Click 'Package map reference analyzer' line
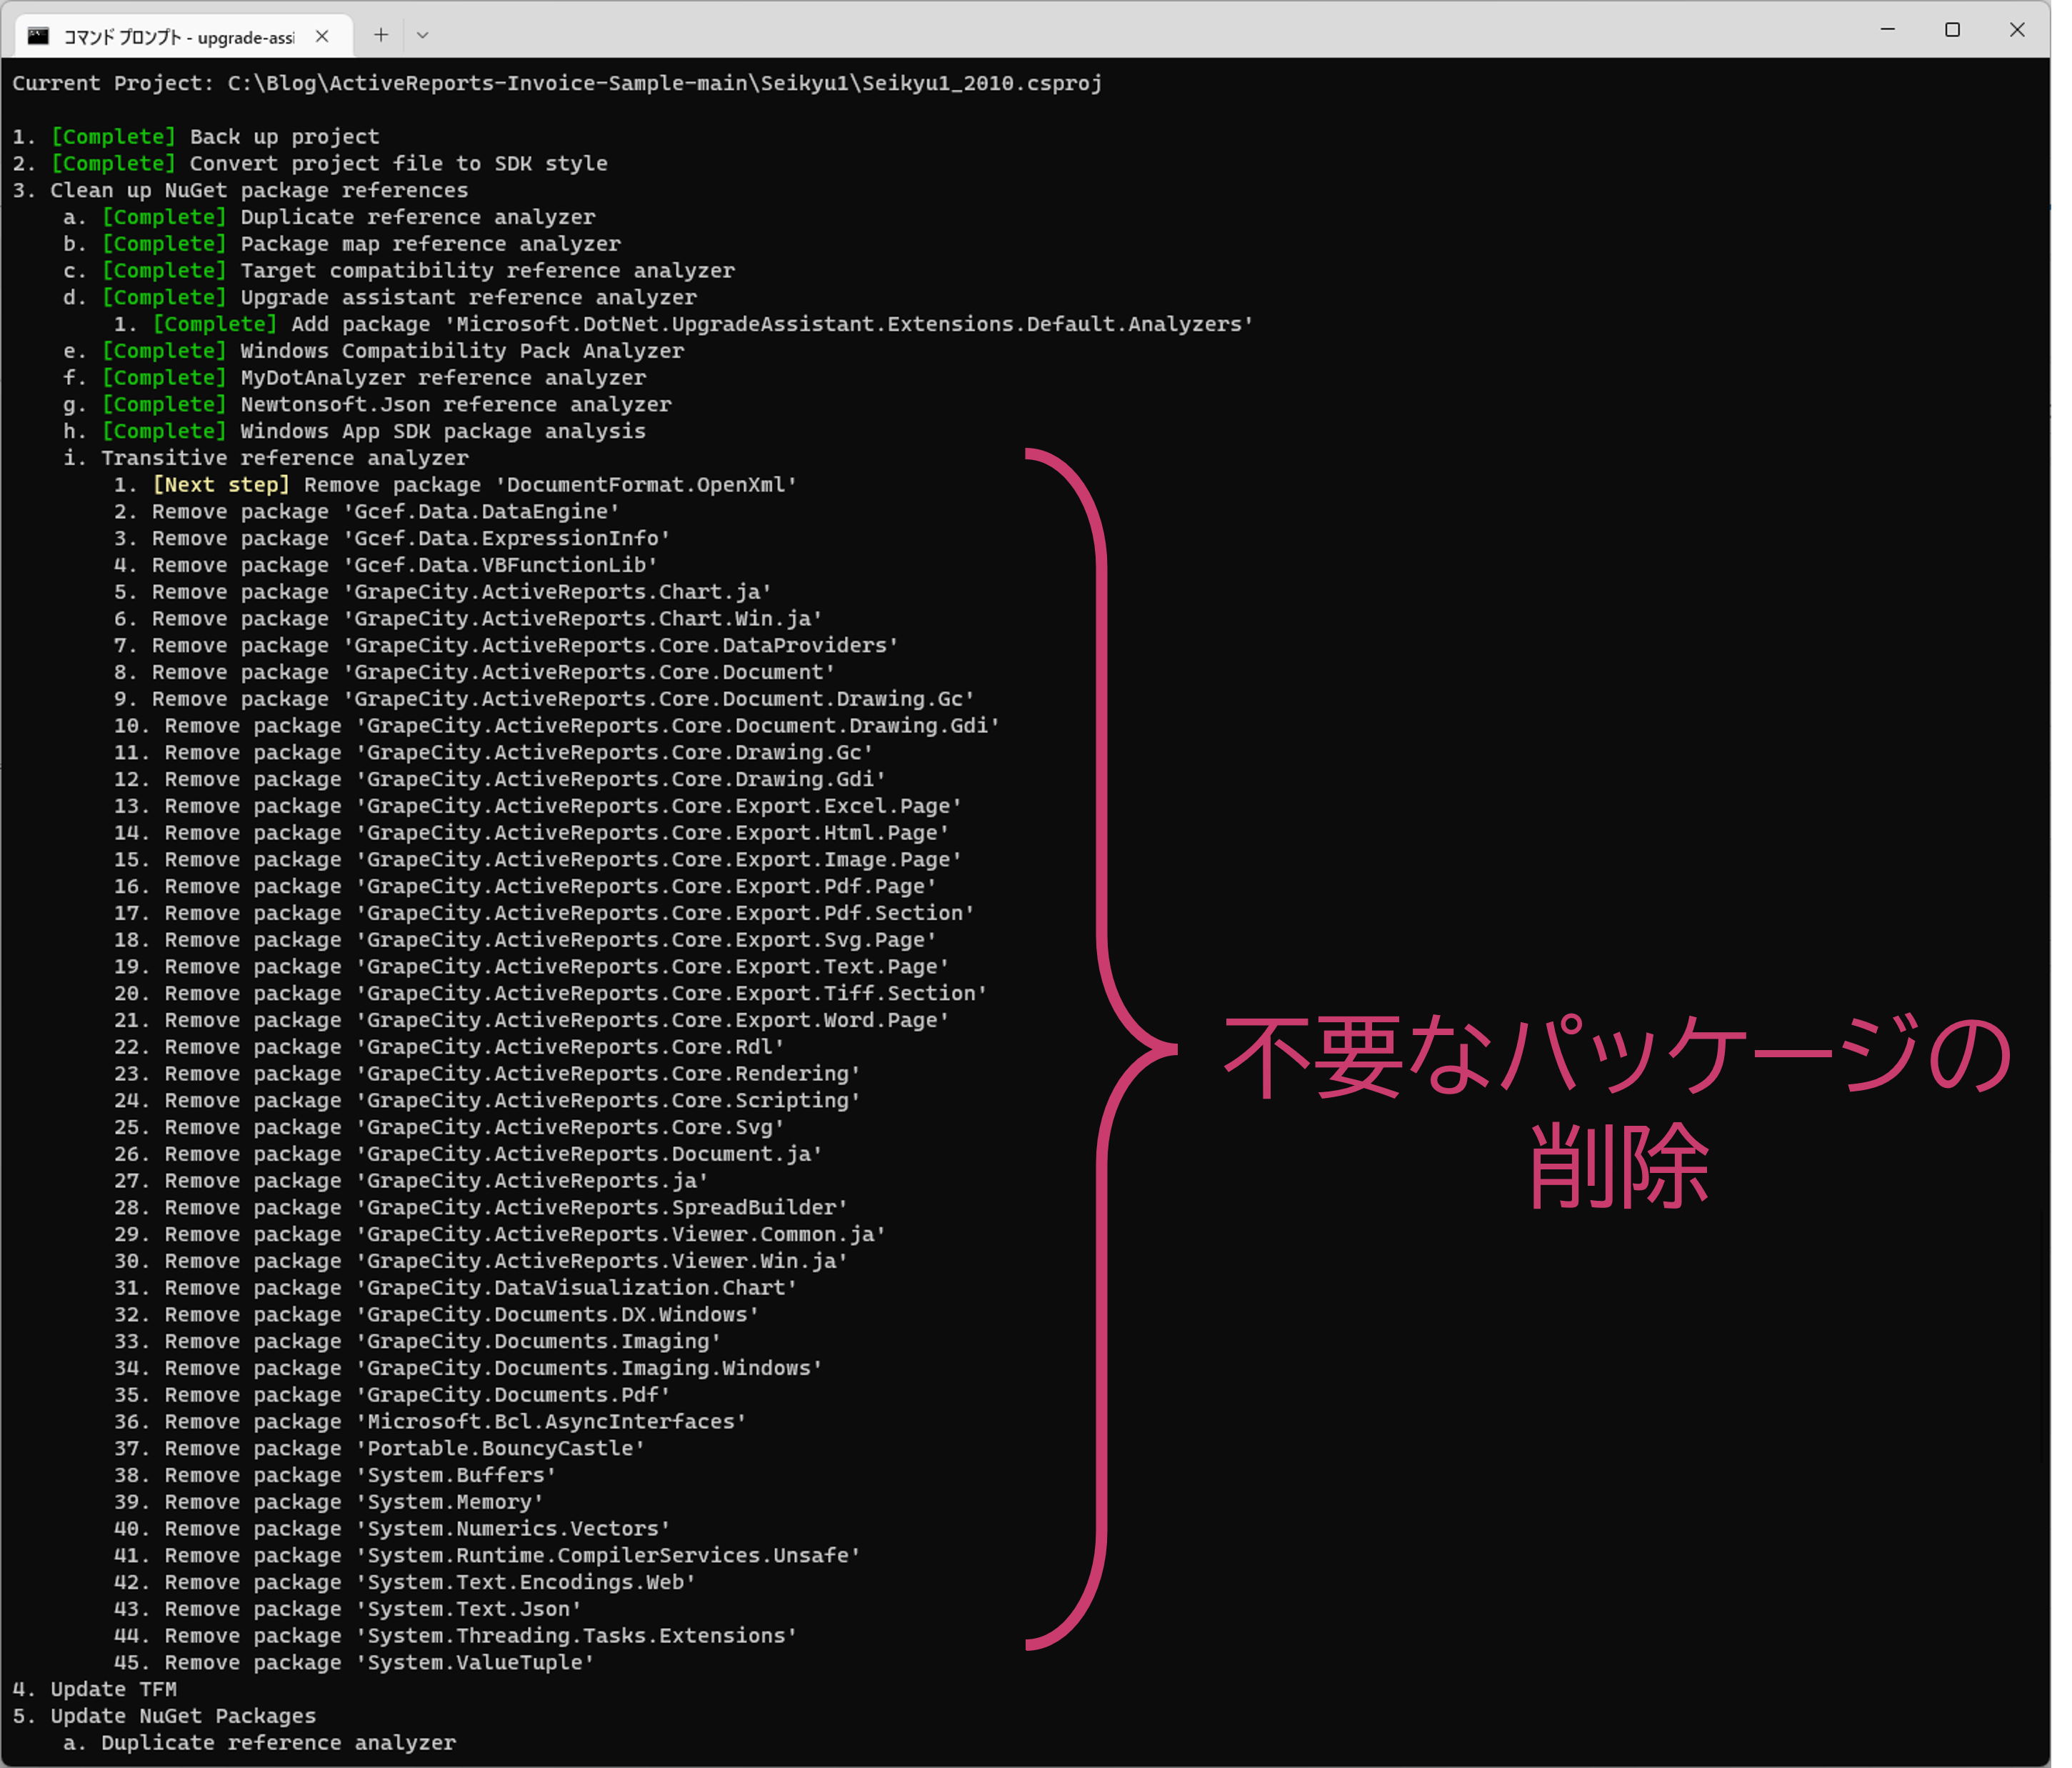The height and width of the screenshot is (1768, 2072). (342, 244)
